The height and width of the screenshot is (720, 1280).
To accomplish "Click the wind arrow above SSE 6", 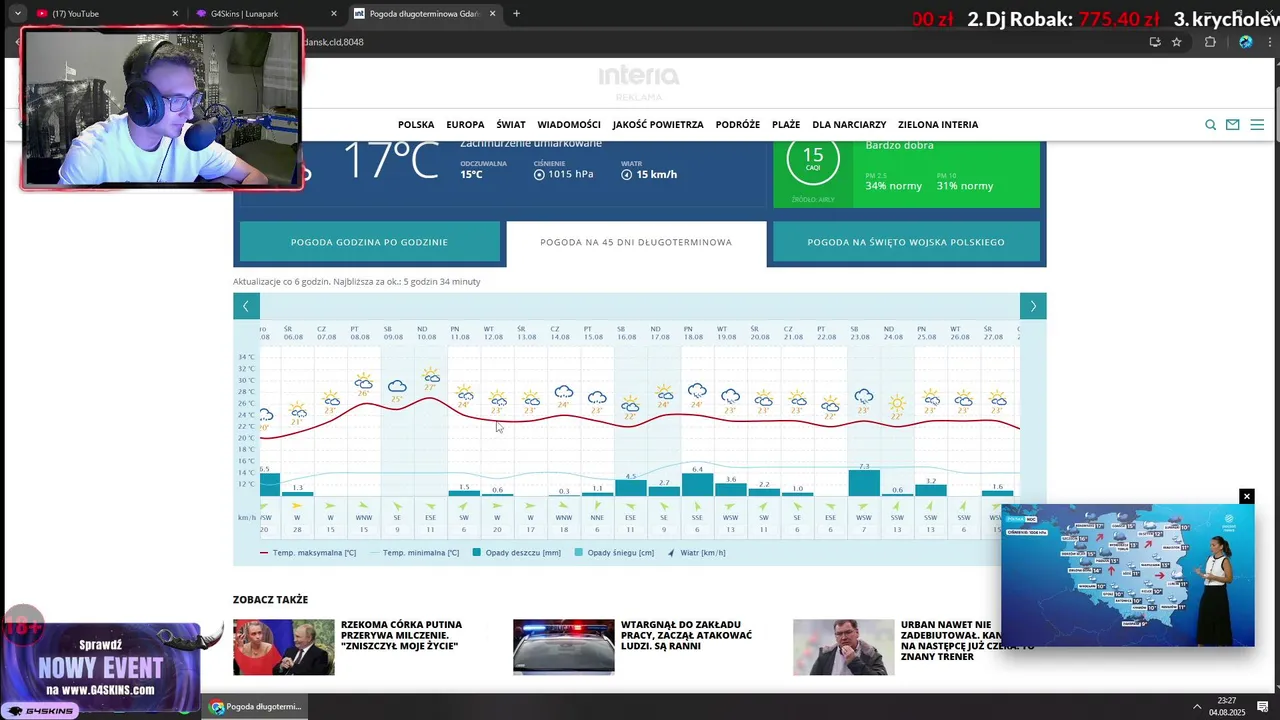I will pyautogui.click(x=697, y=506).
